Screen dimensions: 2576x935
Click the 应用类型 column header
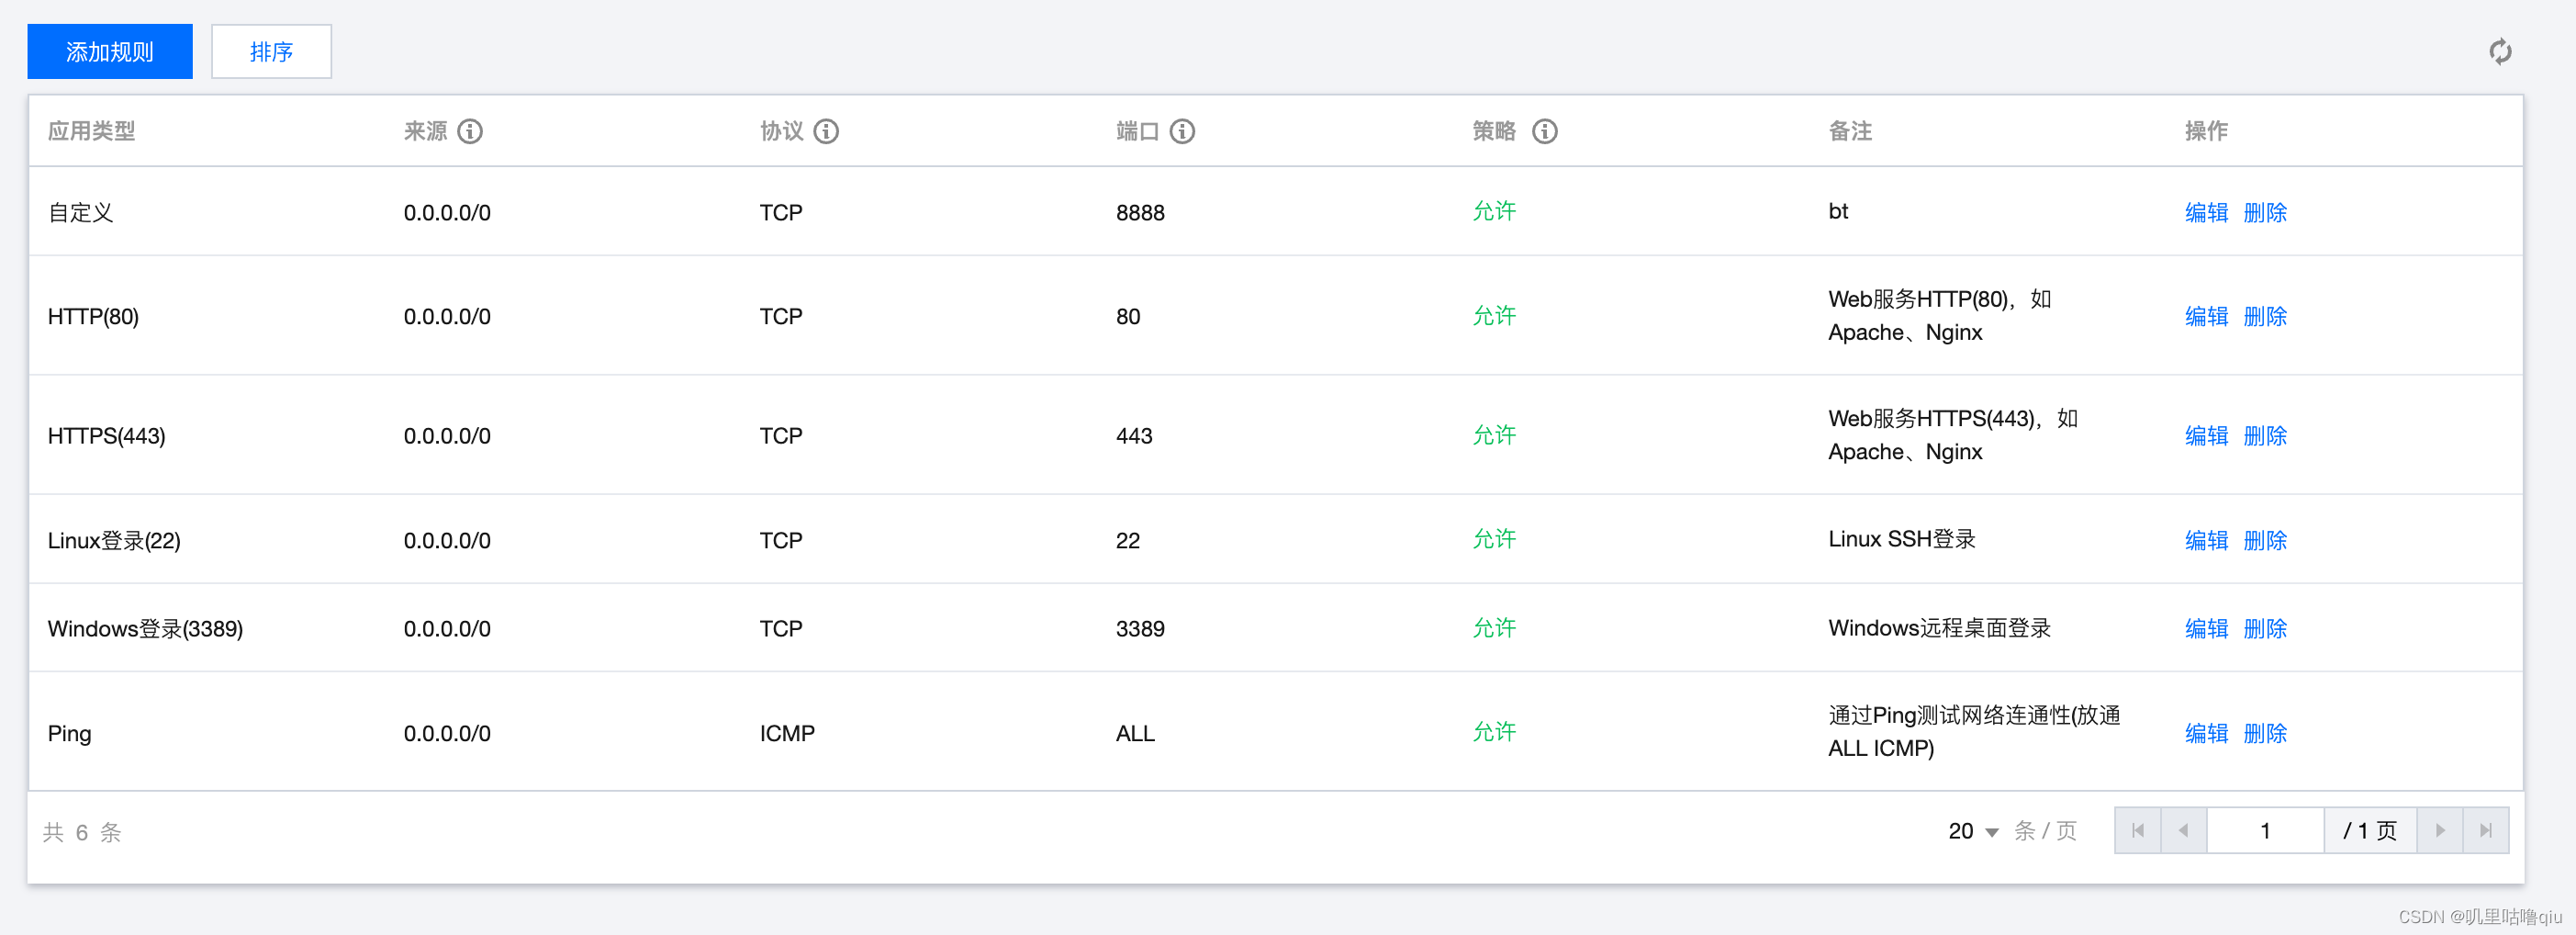[x=91, y=131]
